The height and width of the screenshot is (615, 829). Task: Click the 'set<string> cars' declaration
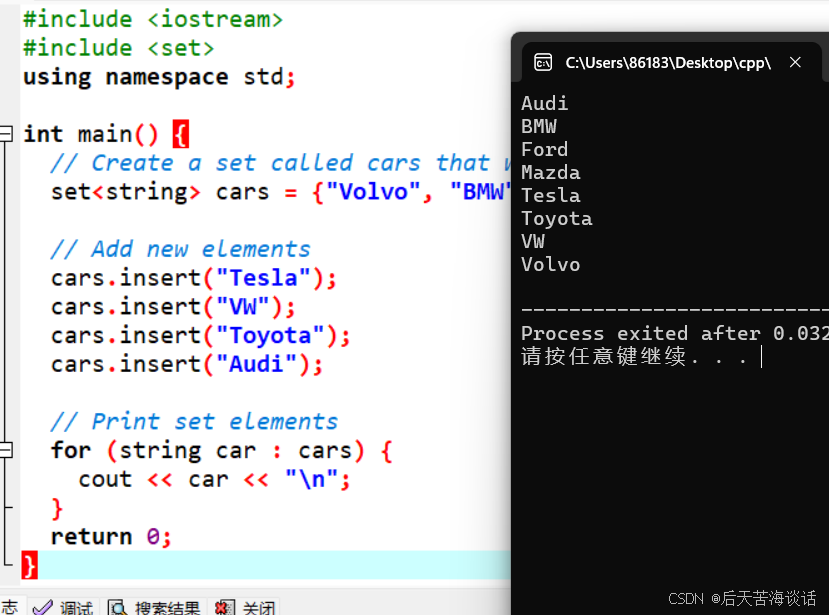pos(160,192)
